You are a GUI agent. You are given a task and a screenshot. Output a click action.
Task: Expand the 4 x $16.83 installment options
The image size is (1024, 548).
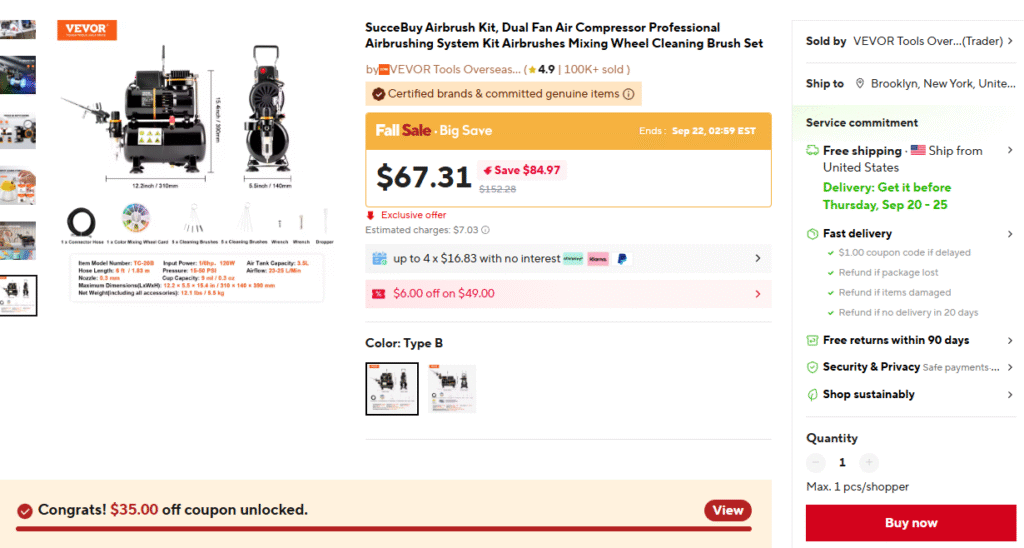coord(757,259)
